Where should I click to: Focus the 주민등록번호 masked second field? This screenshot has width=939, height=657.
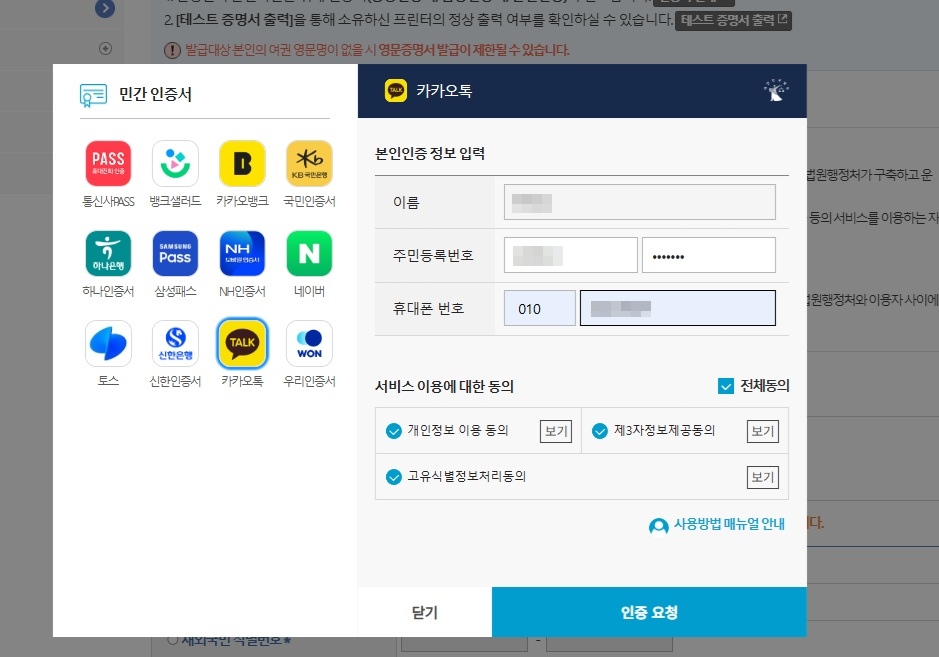click(x=708, y=255)
